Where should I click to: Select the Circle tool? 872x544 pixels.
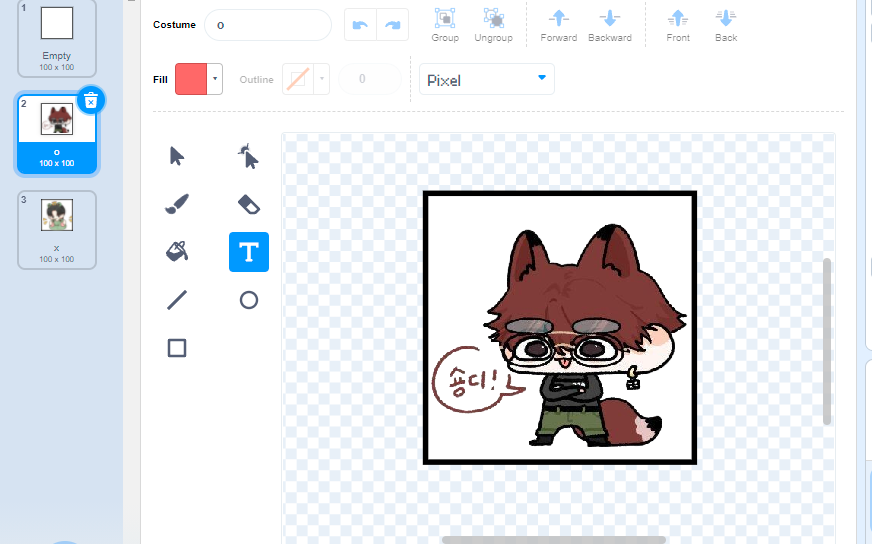249,300
